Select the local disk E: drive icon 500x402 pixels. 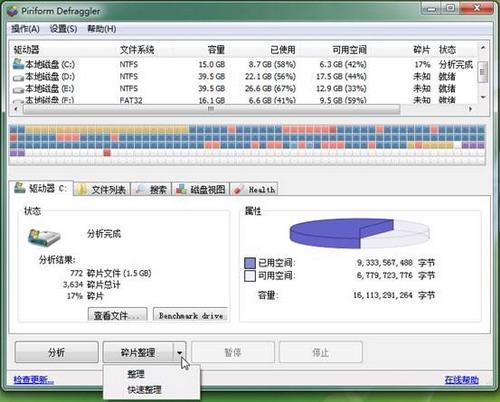18,90
